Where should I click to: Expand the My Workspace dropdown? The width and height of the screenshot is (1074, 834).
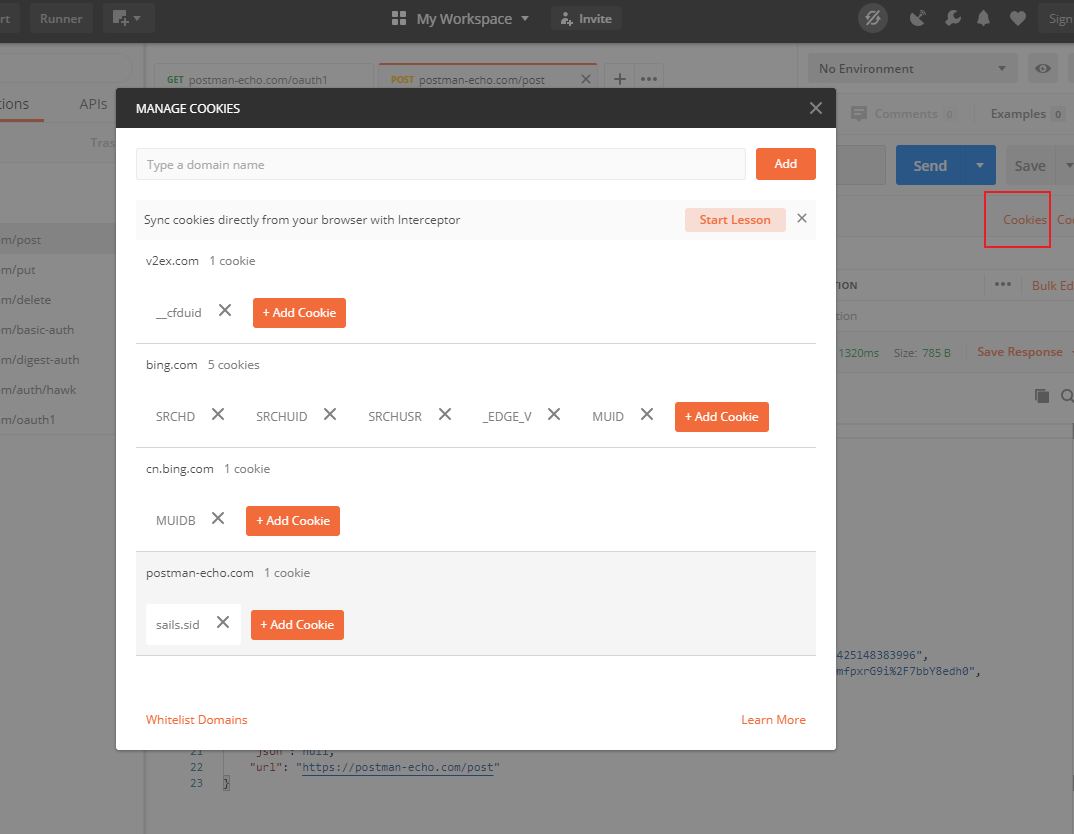(x=525, y=18)
